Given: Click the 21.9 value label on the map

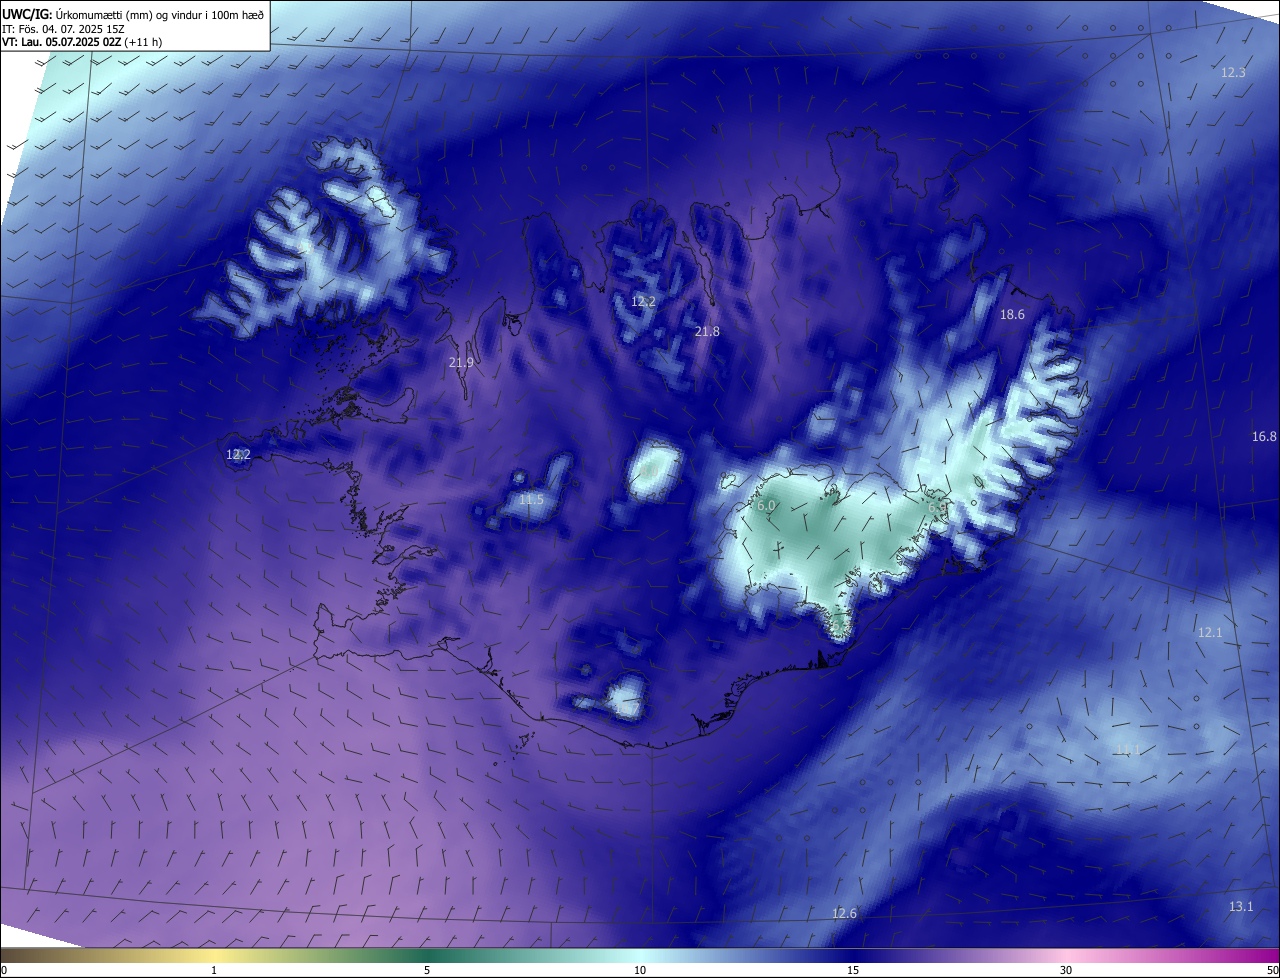Looking at the screenshot, I should point(461,363).
